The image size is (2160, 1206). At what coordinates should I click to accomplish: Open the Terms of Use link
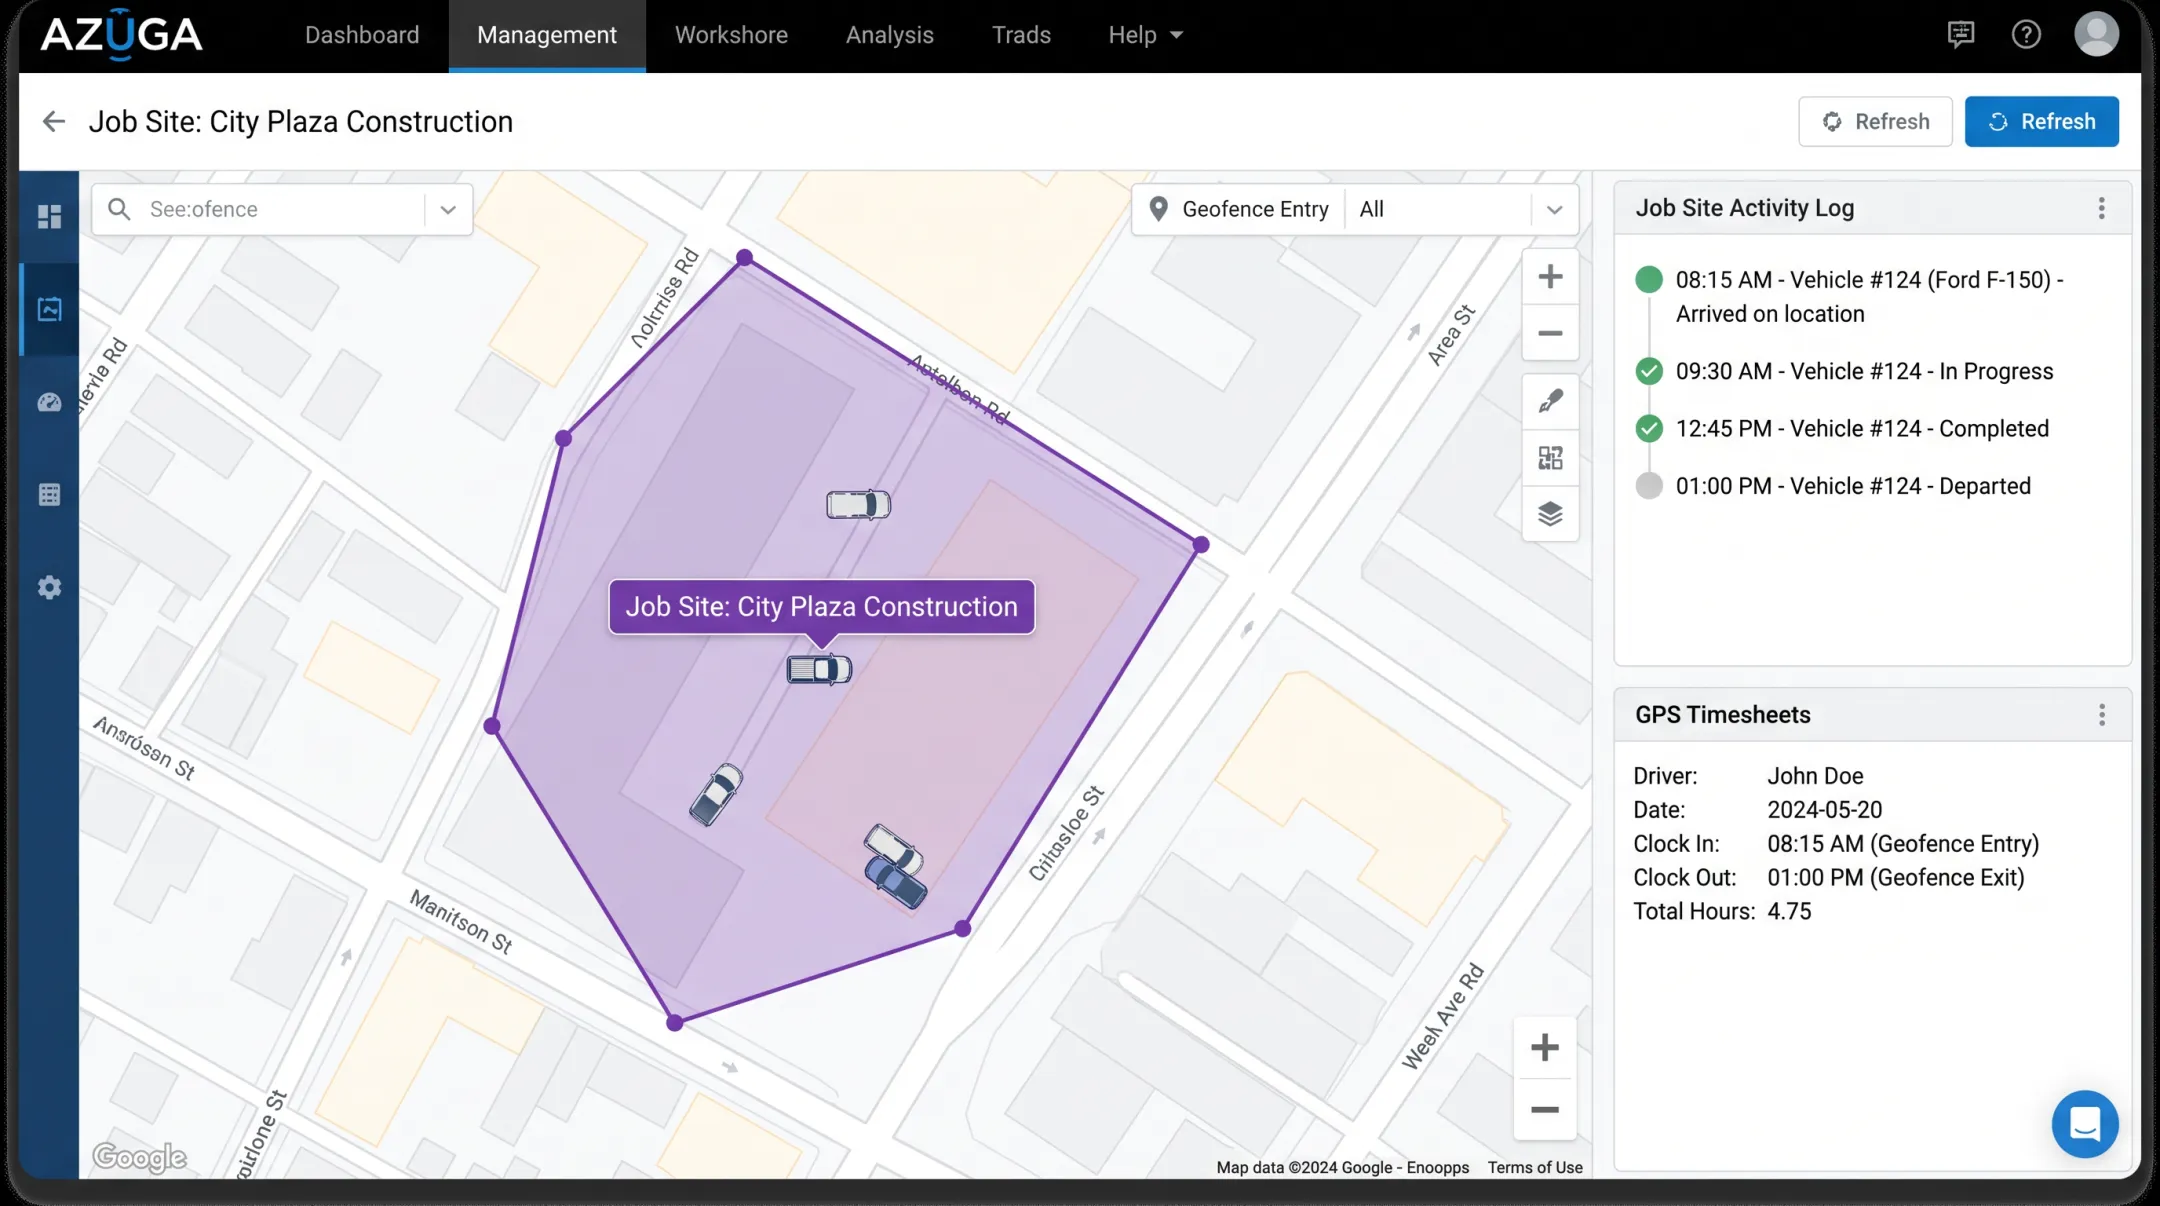click(x=1535, y=1167)
